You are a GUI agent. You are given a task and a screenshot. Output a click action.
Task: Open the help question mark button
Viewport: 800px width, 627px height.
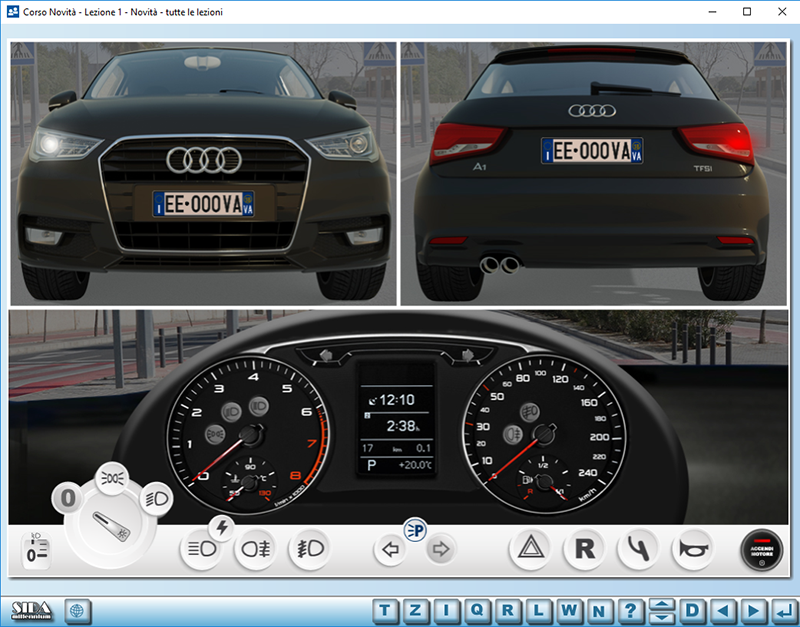click(629, 609)
